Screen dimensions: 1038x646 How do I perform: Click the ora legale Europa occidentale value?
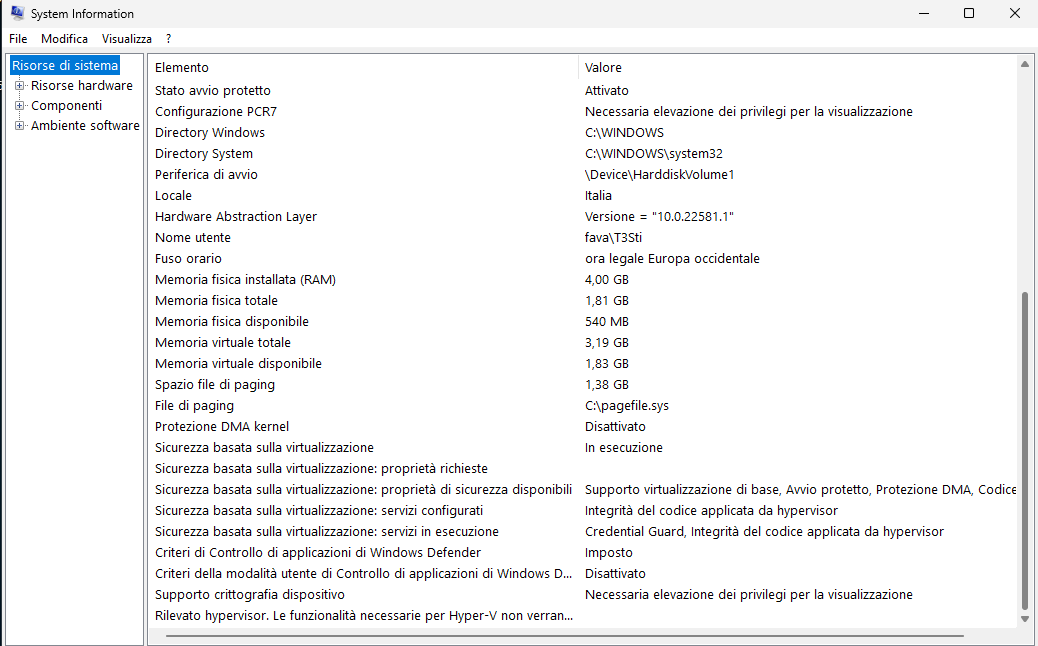672,259
